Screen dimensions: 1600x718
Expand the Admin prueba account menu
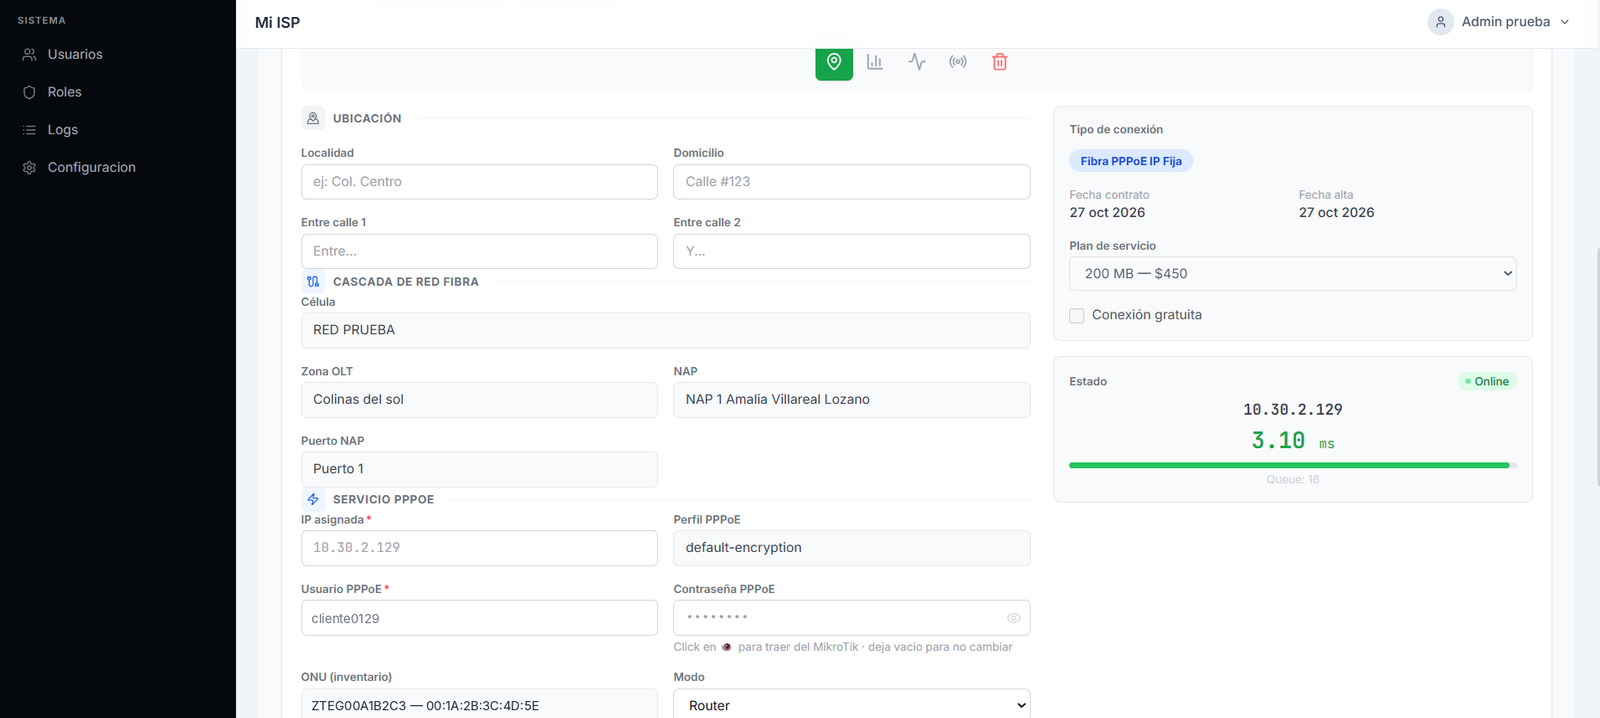coord(1498,22)
